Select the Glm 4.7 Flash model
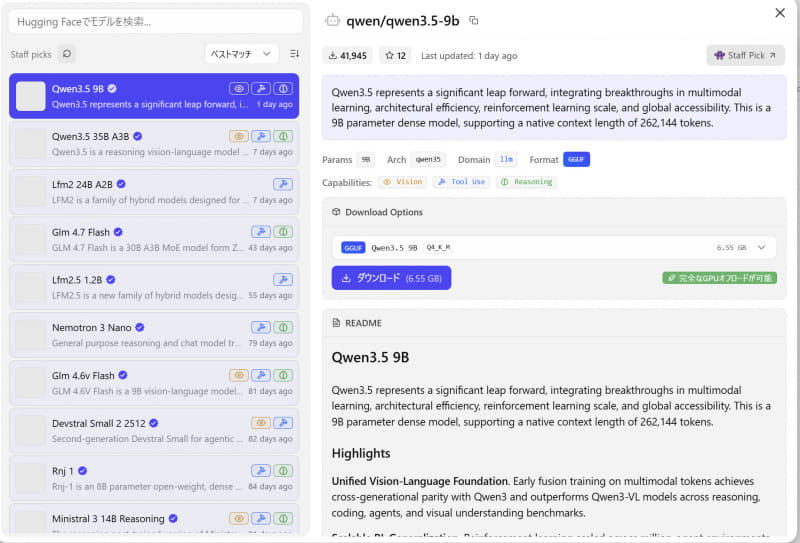Image resolution: width=800 pixels, height=543 pixels. 154,239
